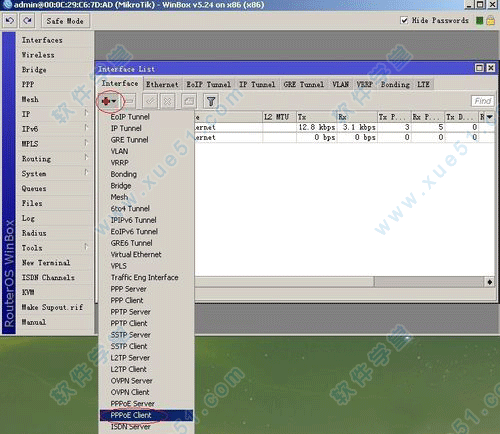Open the column selector dropdown arrow
Screen dimensions: 500x434
click(489, 117)
